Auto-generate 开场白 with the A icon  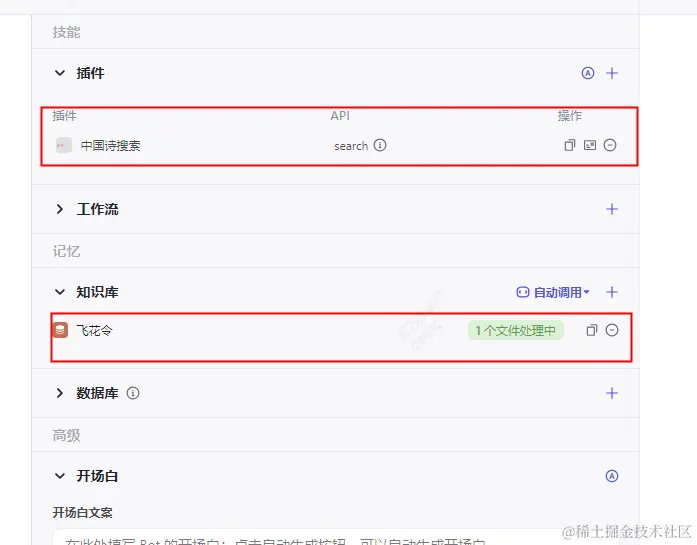(612, 476)
